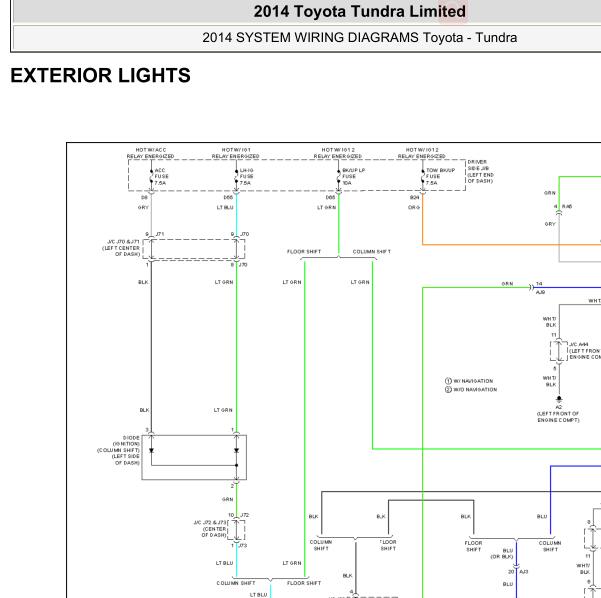Click the 'J71' connector label
Image resolution: width=601 pixels, height=598 pixels.
tap(160, 234)
